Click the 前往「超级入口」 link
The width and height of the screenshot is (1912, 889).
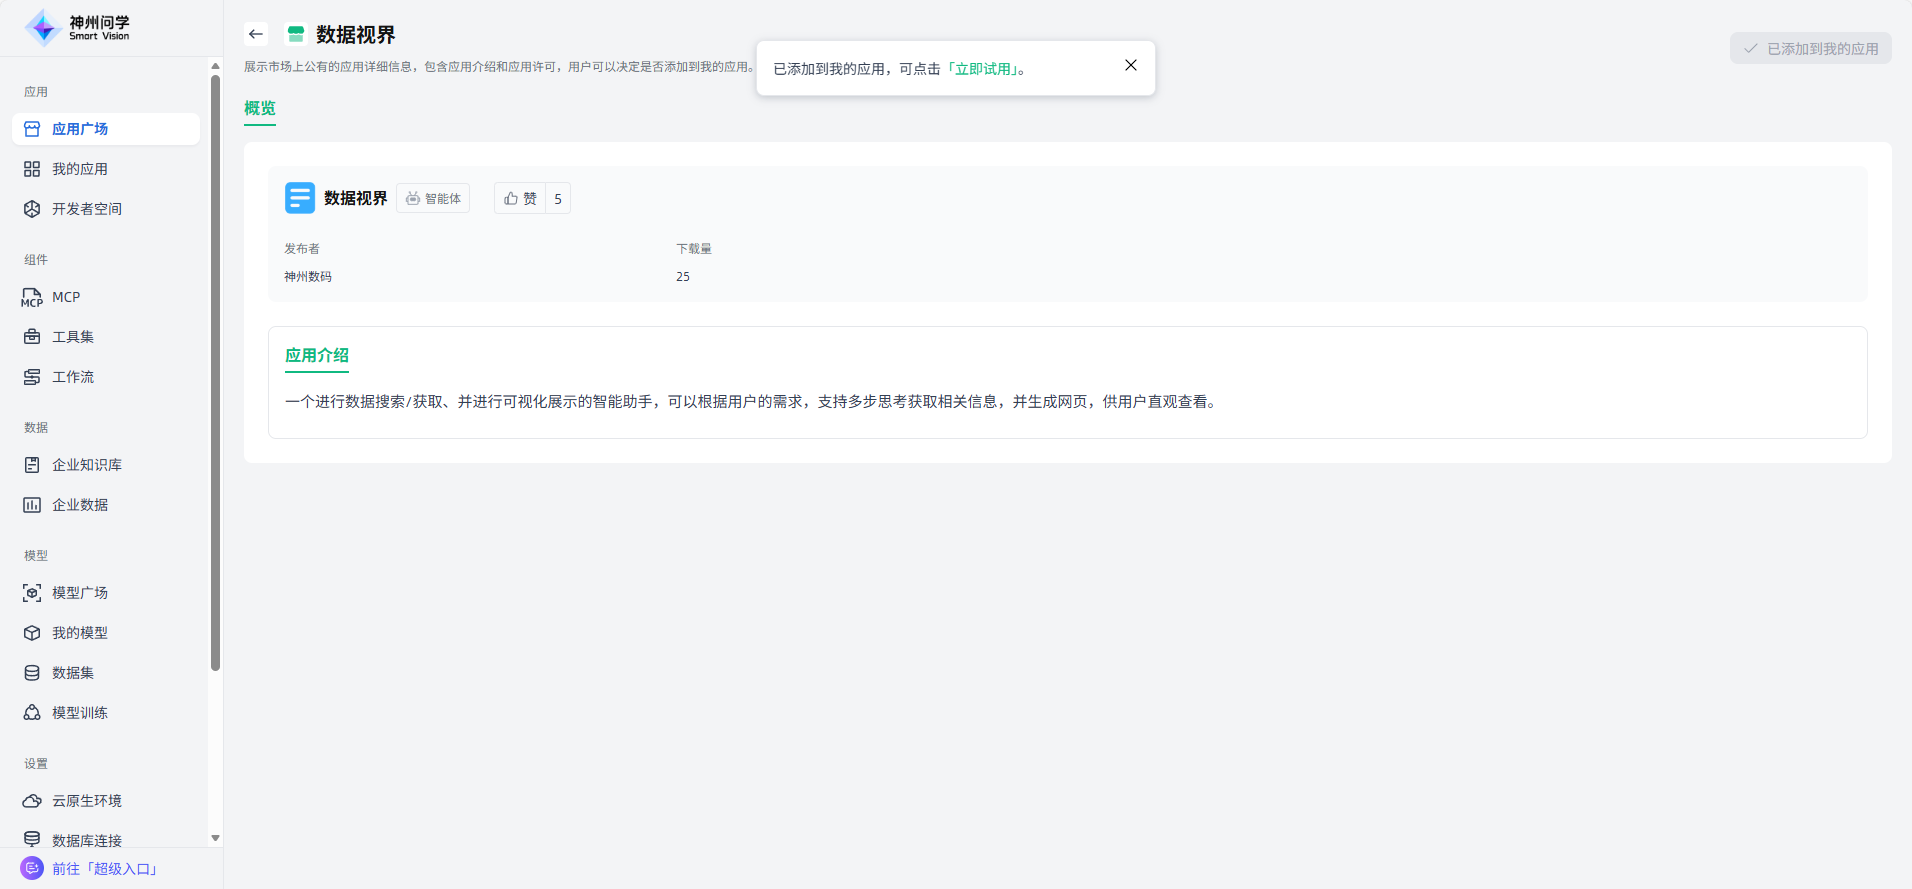pyautogui.click(x=105, y=869)
